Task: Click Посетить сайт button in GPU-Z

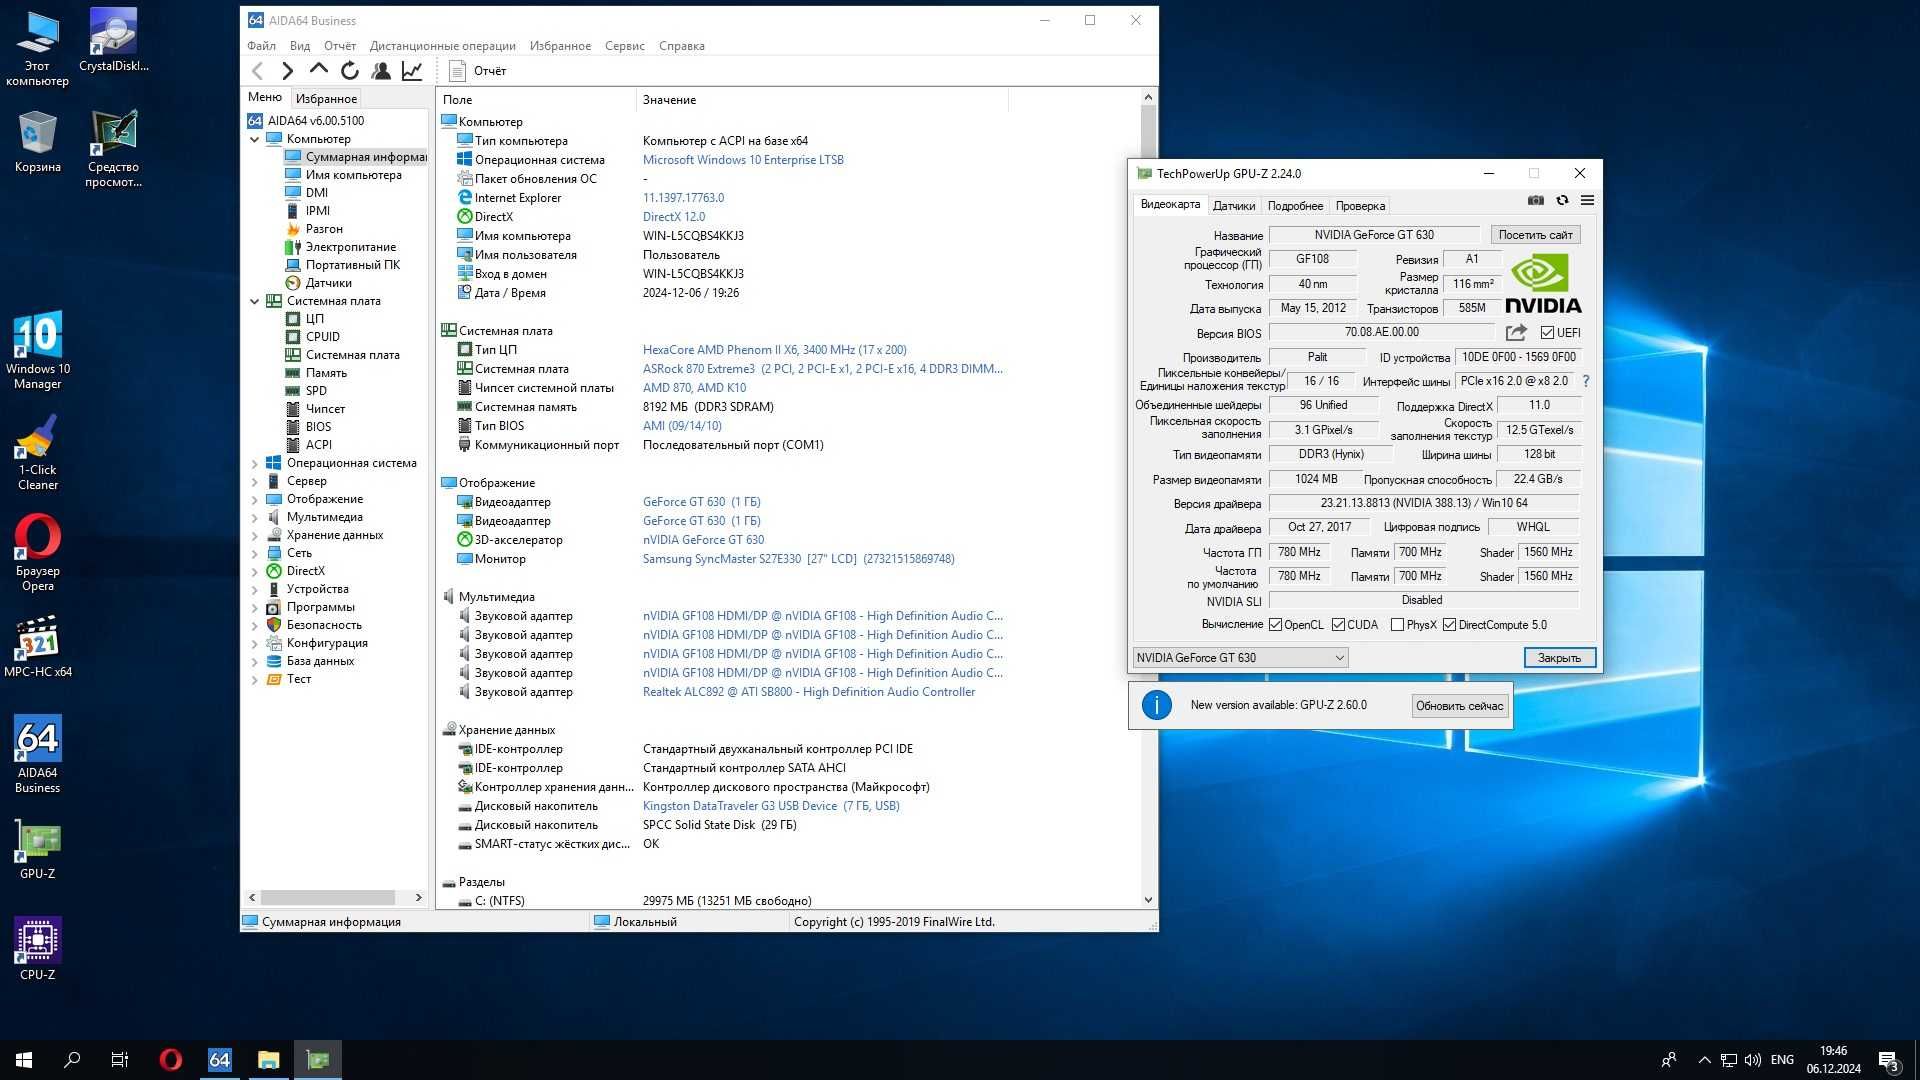Action: pyautogui.click(x=1535, y=235)
